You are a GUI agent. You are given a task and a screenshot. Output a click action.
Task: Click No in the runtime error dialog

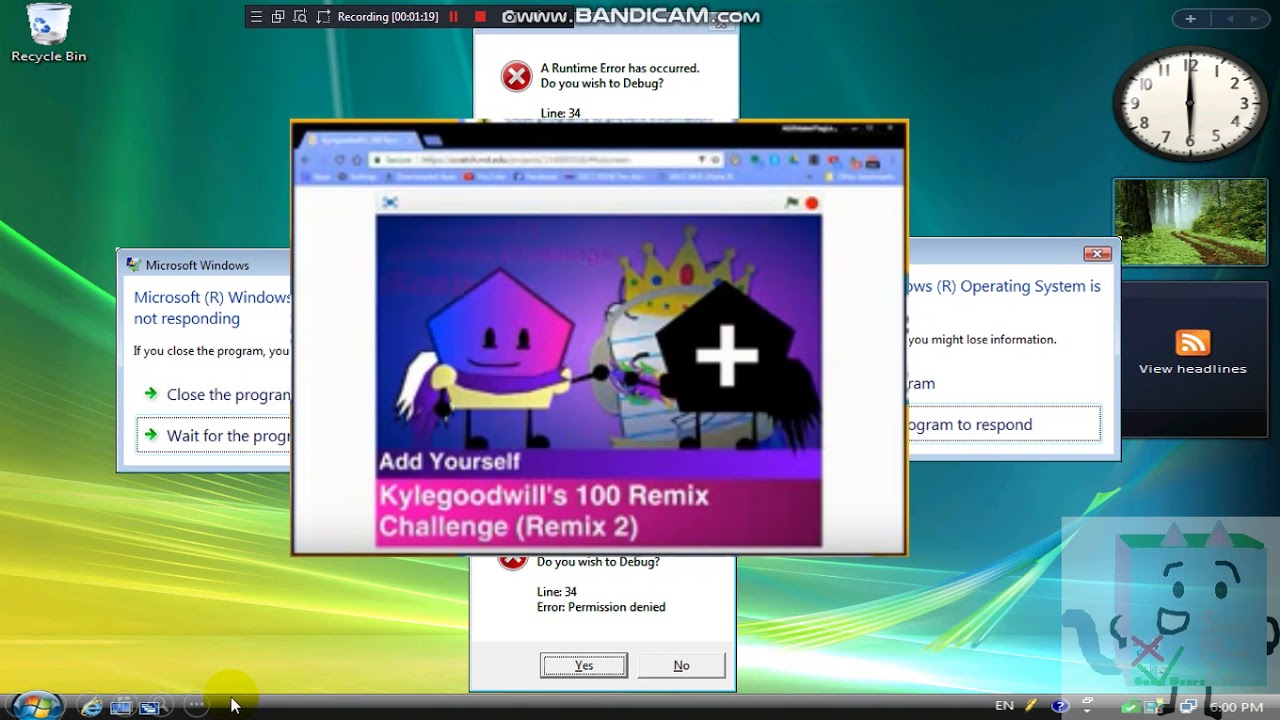pyautogui.click(x=681, y=665)
